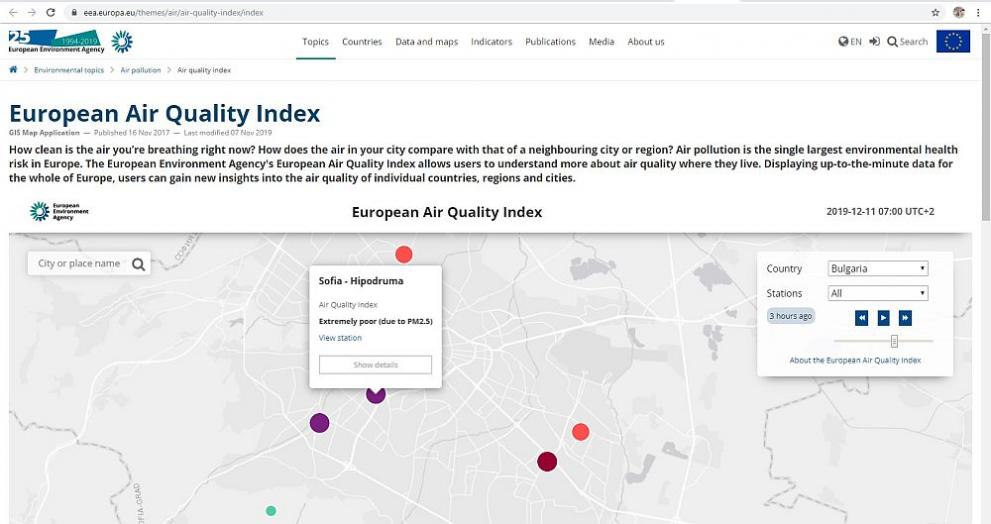Click the 'Sofia - Hipodruma' popup title
The height and width of the screenshot is (524, 991).
tap(361, 281)
